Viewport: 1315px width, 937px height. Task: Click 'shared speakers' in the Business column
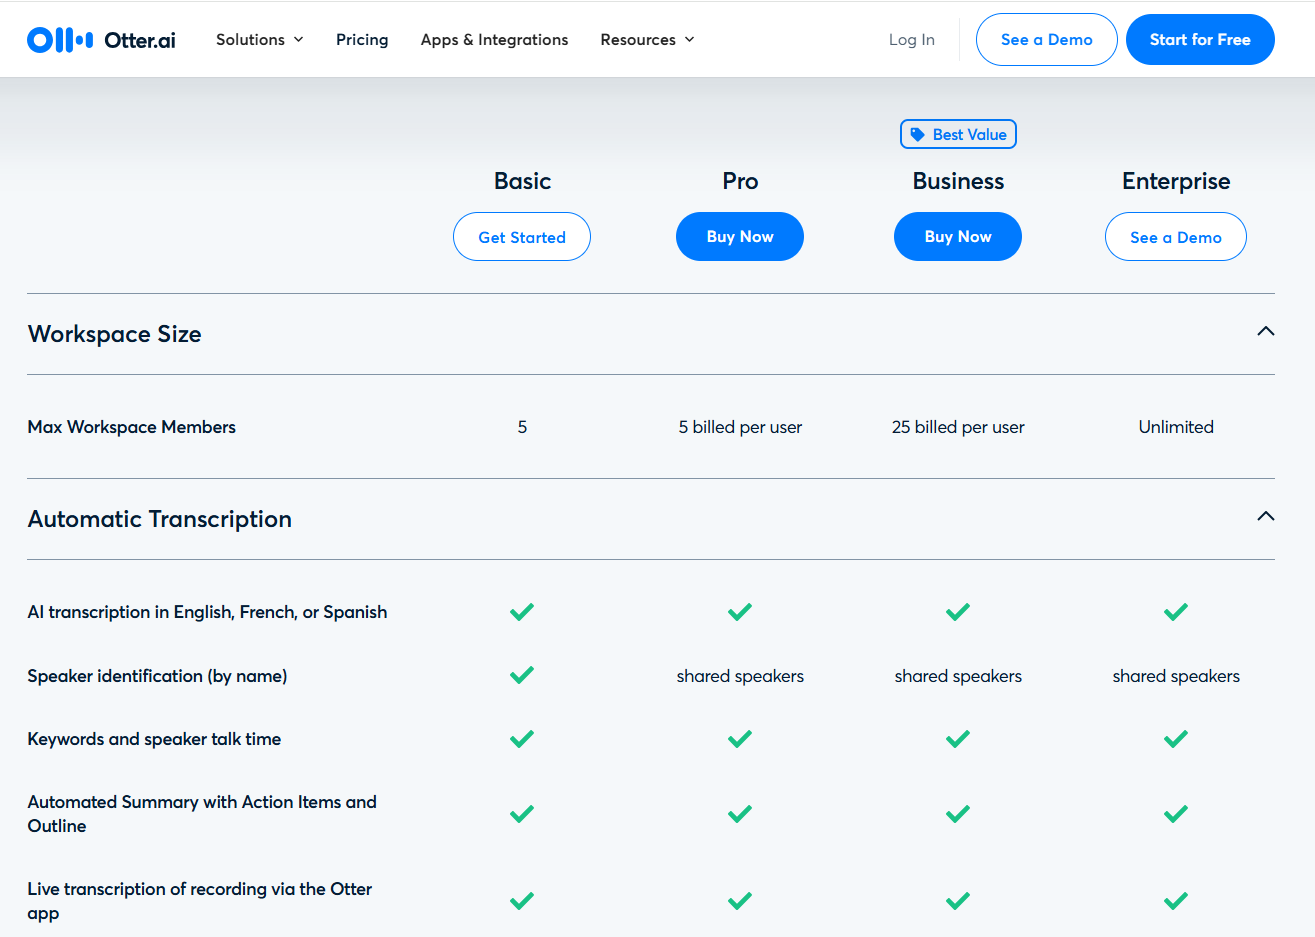click(958, 676)
